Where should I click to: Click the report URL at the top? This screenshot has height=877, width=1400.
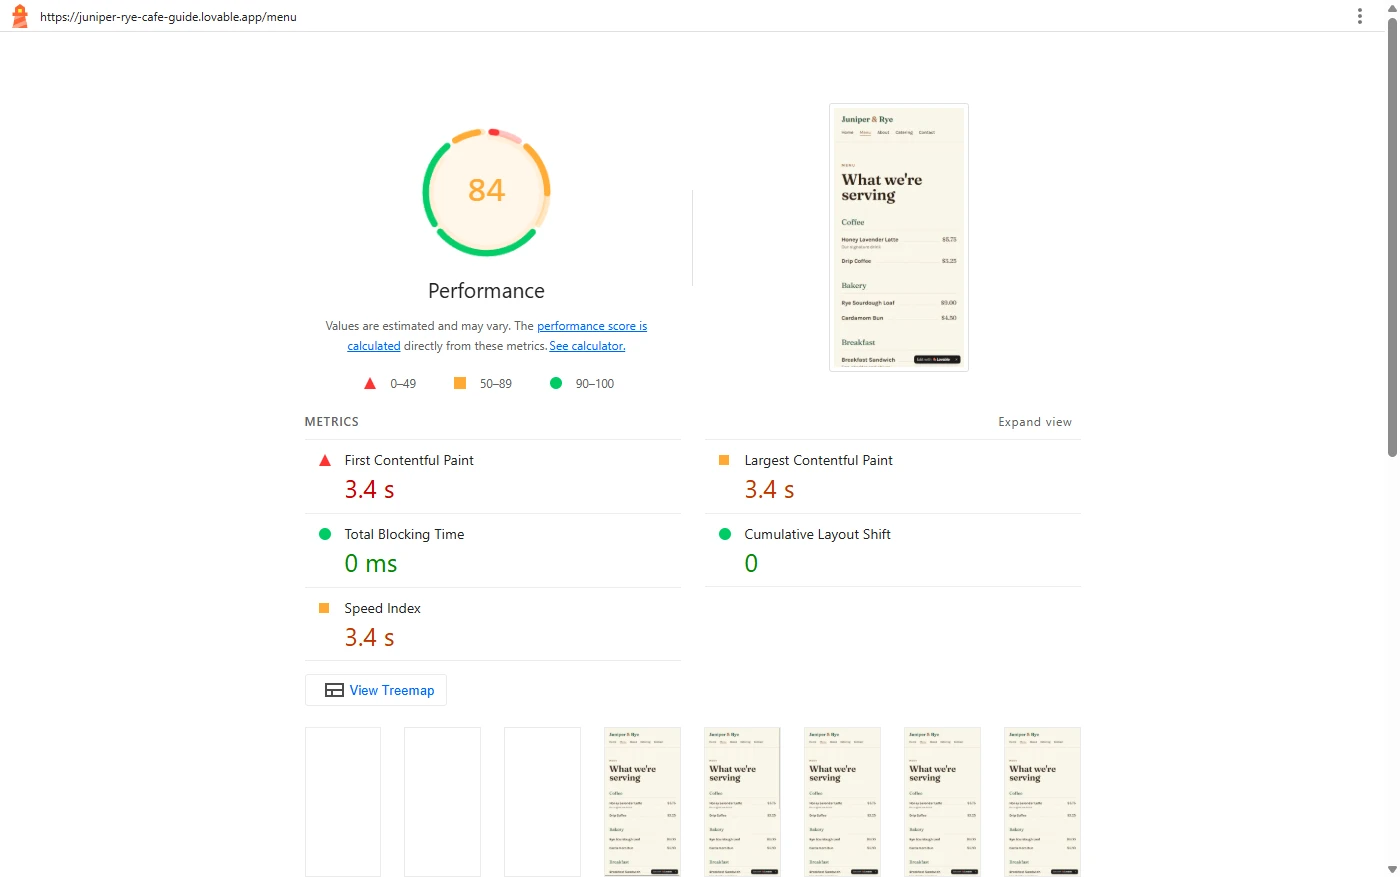point(168,17)
